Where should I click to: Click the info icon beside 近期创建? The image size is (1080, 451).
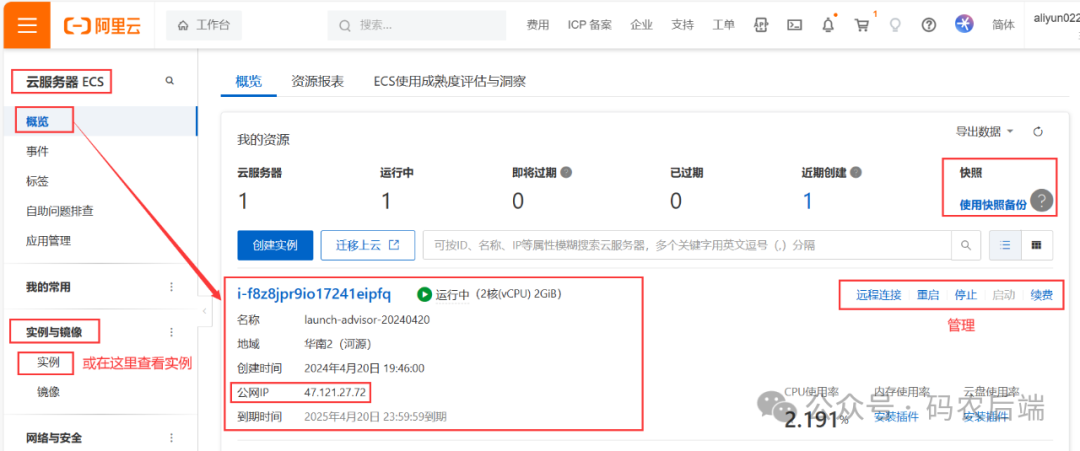858,172
